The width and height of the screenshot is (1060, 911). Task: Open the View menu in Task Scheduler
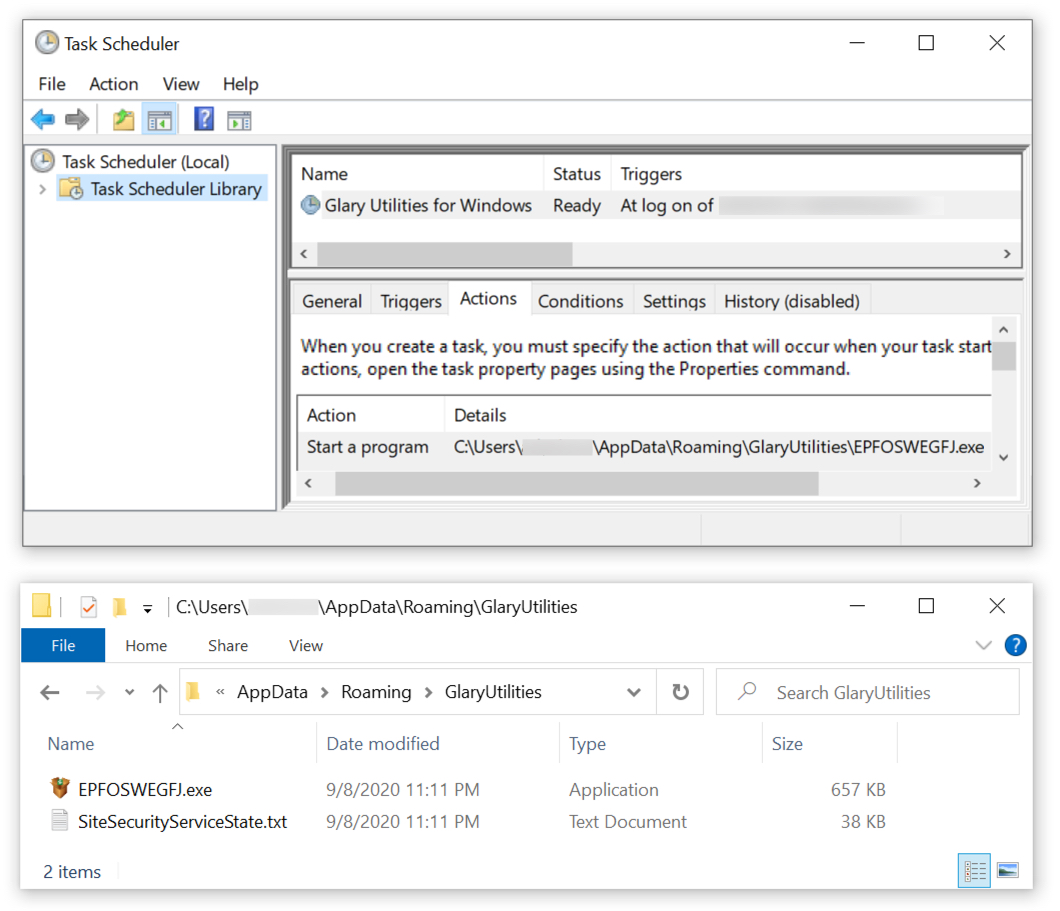click(180, 84)
